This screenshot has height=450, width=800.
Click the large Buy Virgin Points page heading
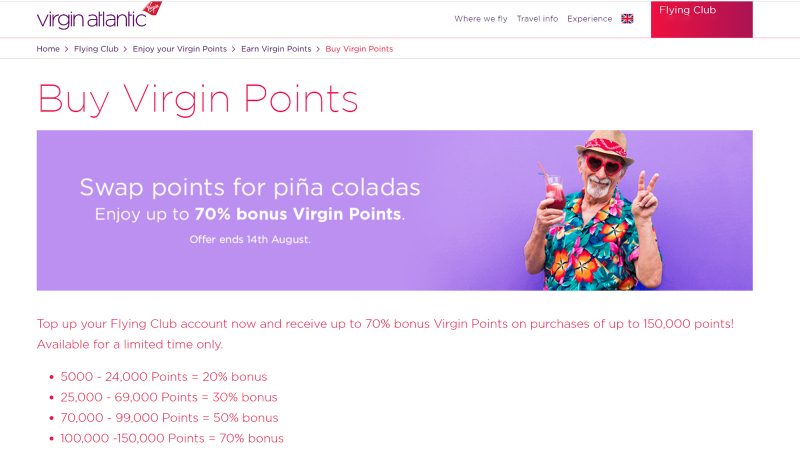[197, 100]
